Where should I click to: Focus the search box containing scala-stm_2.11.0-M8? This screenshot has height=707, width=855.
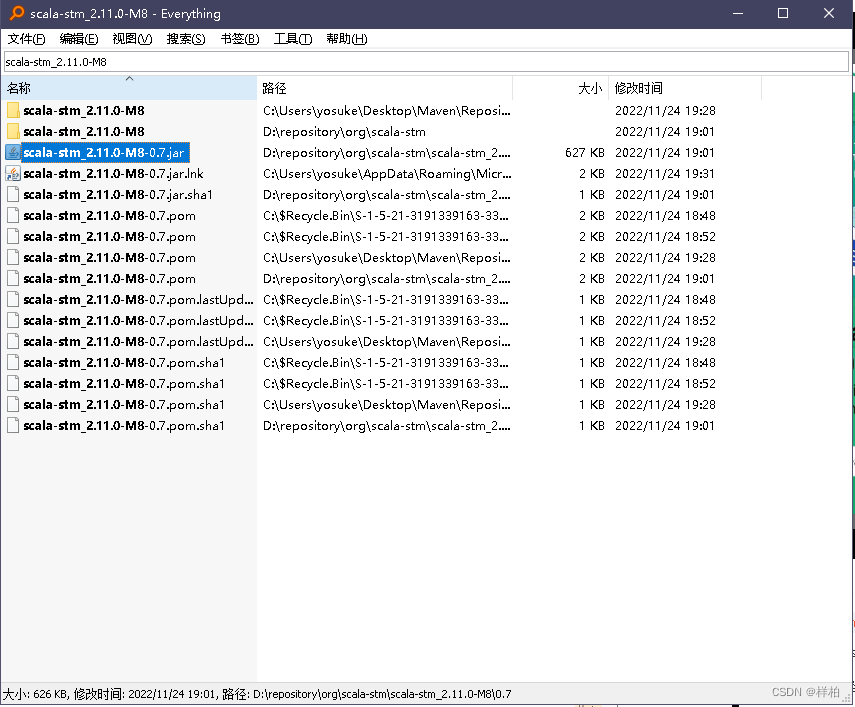(x=426, y=62)
